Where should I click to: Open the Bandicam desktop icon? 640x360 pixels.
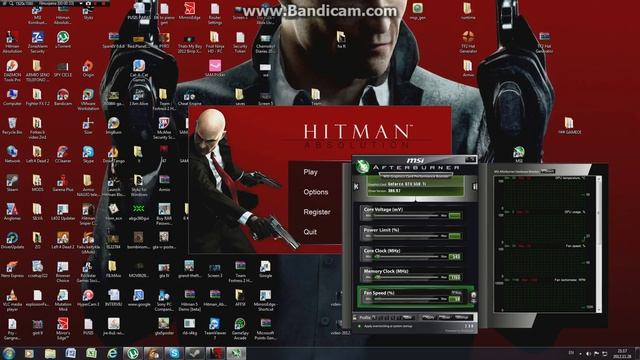point(62,97)
